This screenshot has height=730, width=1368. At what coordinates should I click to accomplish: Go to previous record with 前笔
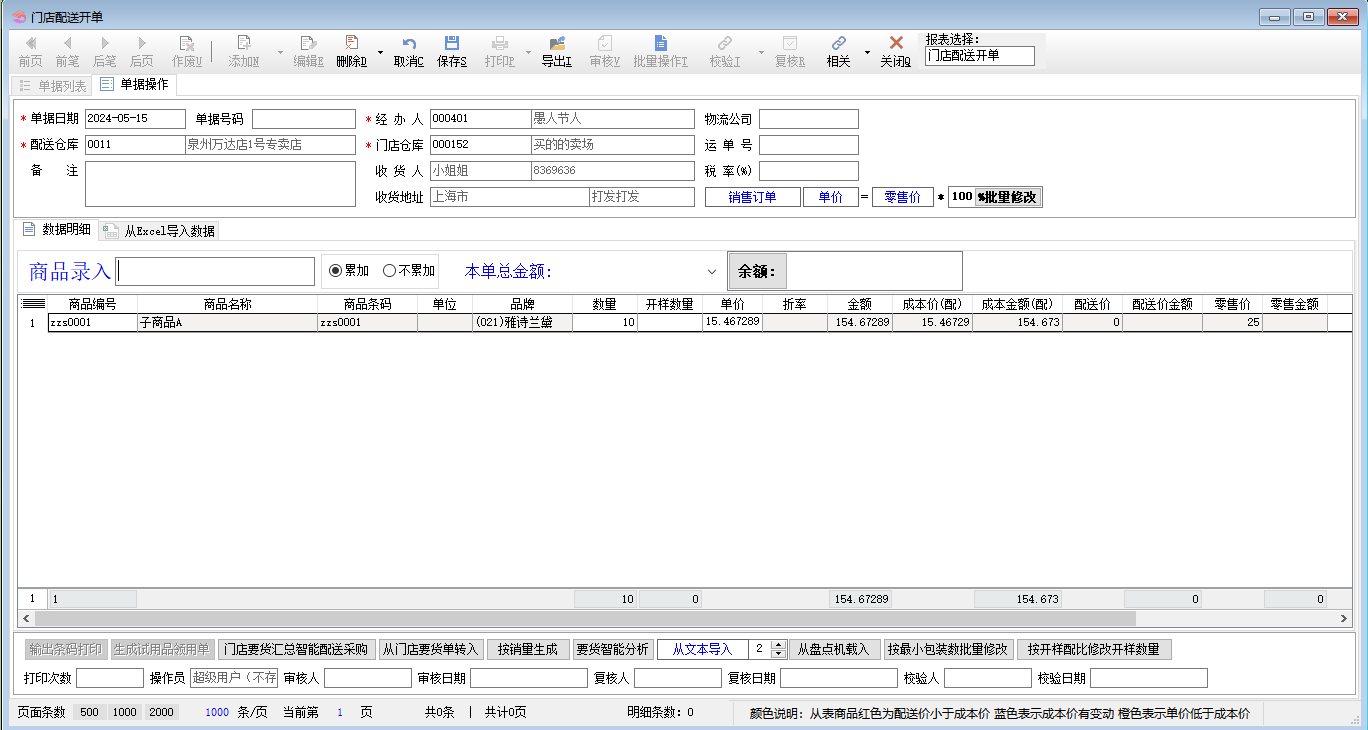pos(67,51)
